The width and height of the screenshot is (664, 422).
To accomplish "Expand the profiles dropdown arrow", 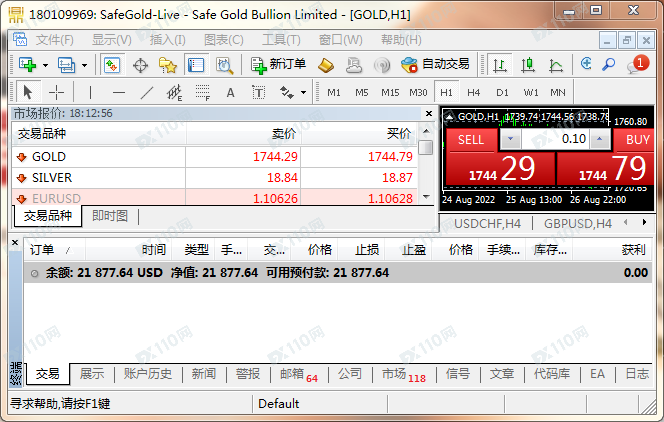I will [84, 65].
